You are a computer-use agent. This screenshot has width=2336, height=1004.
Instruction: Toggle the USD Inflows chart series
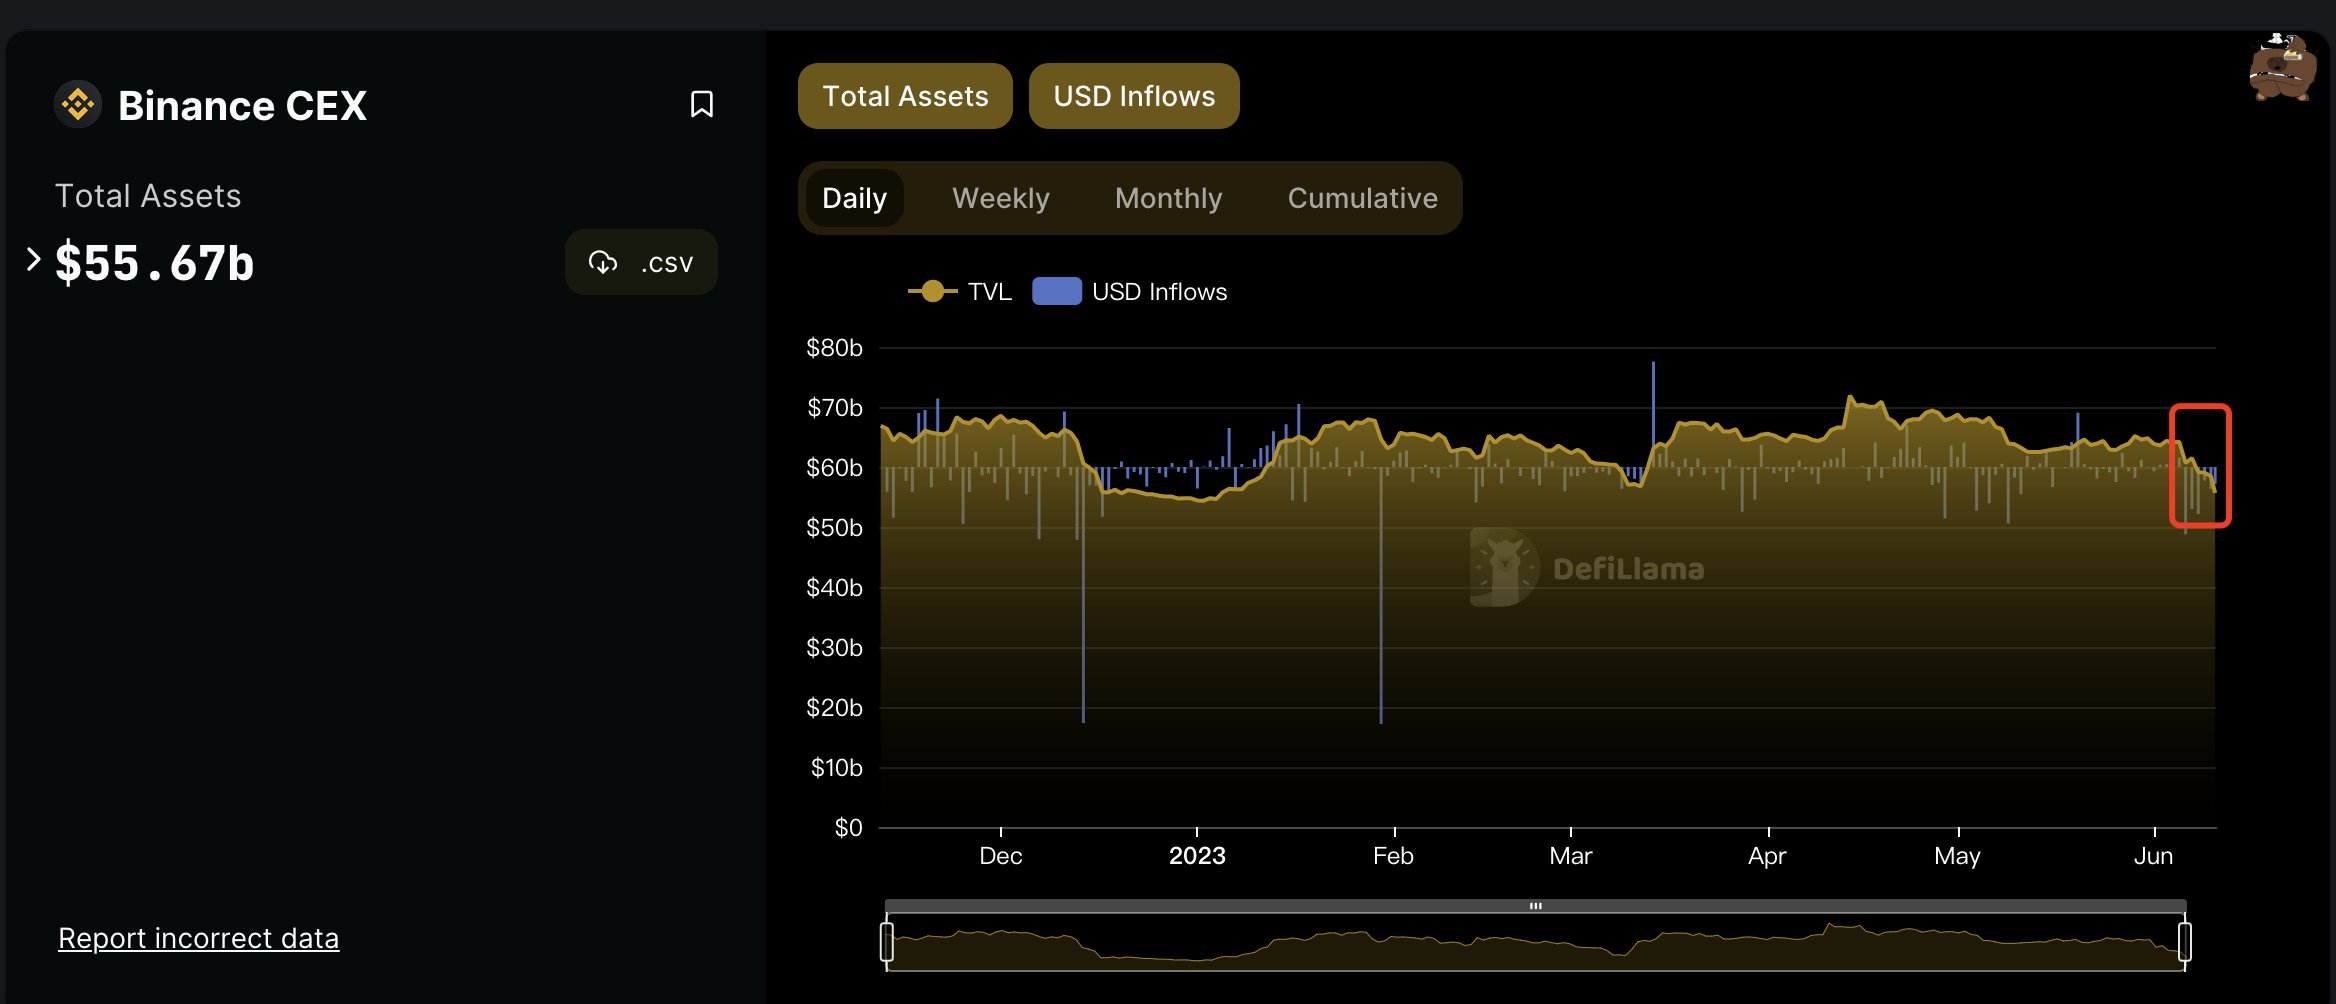point(1134,96)
